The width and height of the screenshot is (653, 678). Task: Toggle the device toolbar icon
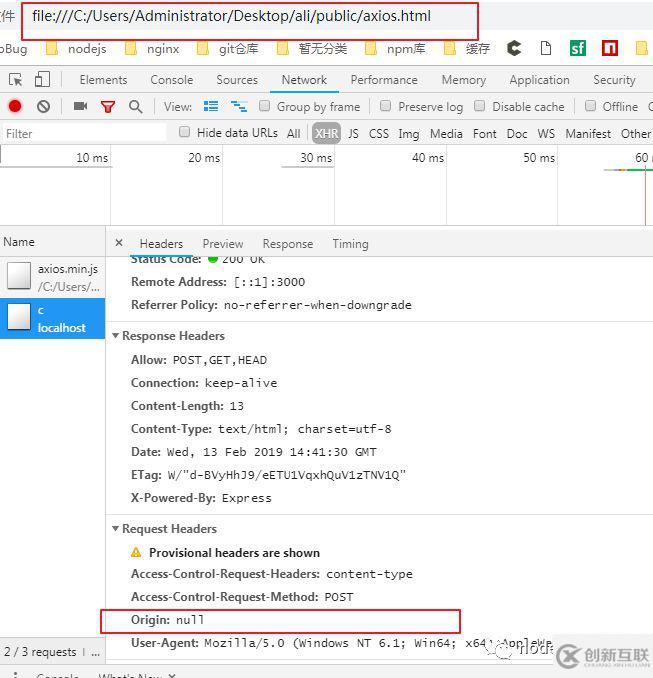point(42,80)
